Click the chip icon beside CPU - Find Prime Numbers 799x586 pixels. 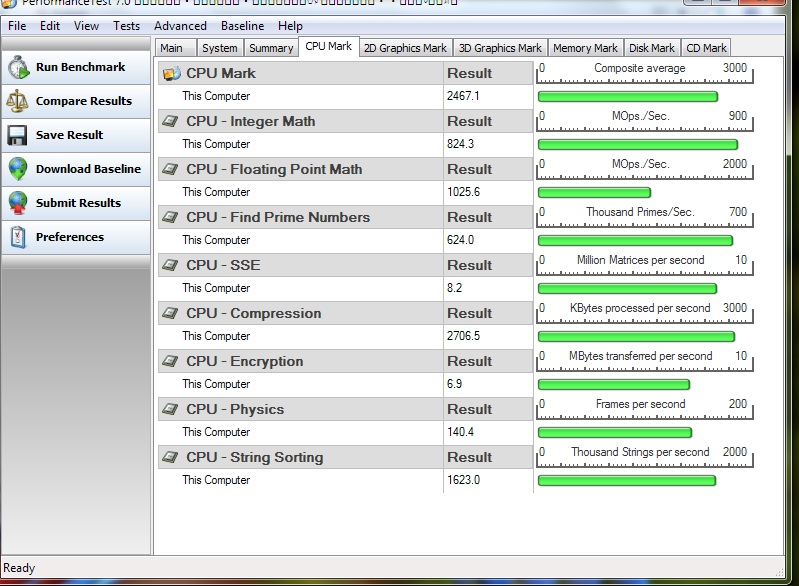pos(170,217)
